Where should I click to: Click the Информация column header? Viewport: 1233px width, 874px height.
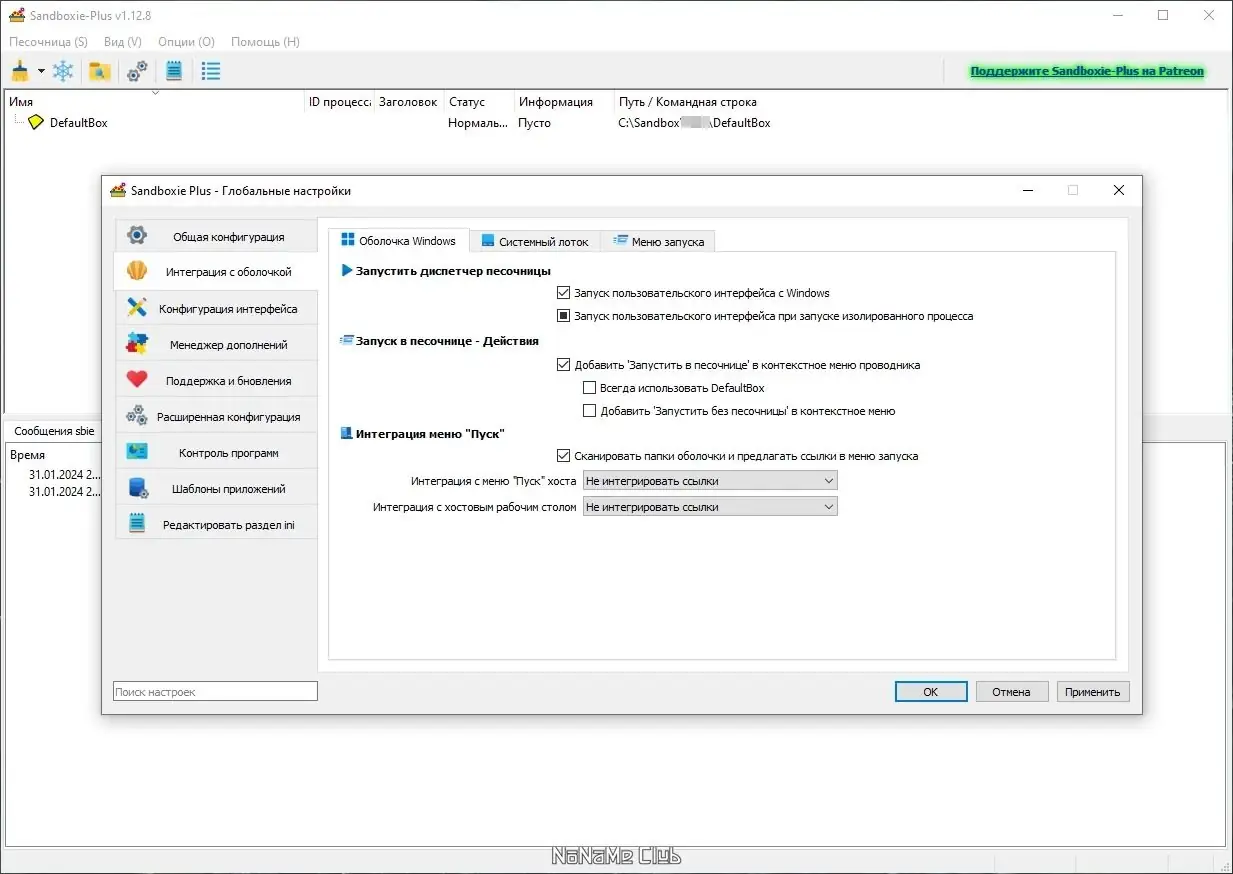pyautogui.click(x=564, y=101)
